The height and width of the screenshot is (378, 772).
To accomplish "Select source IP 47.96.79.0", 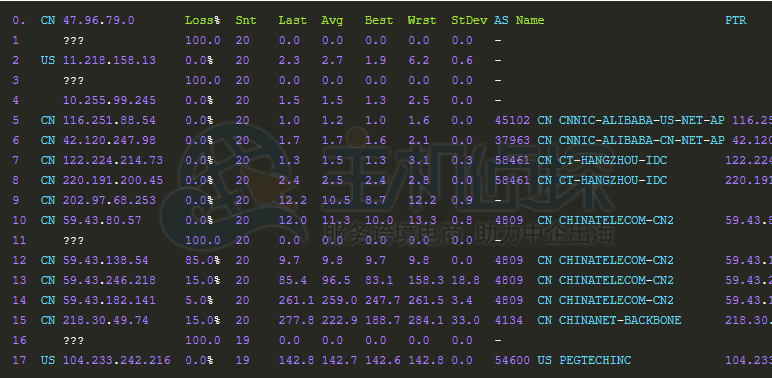I will click(98, 21).
